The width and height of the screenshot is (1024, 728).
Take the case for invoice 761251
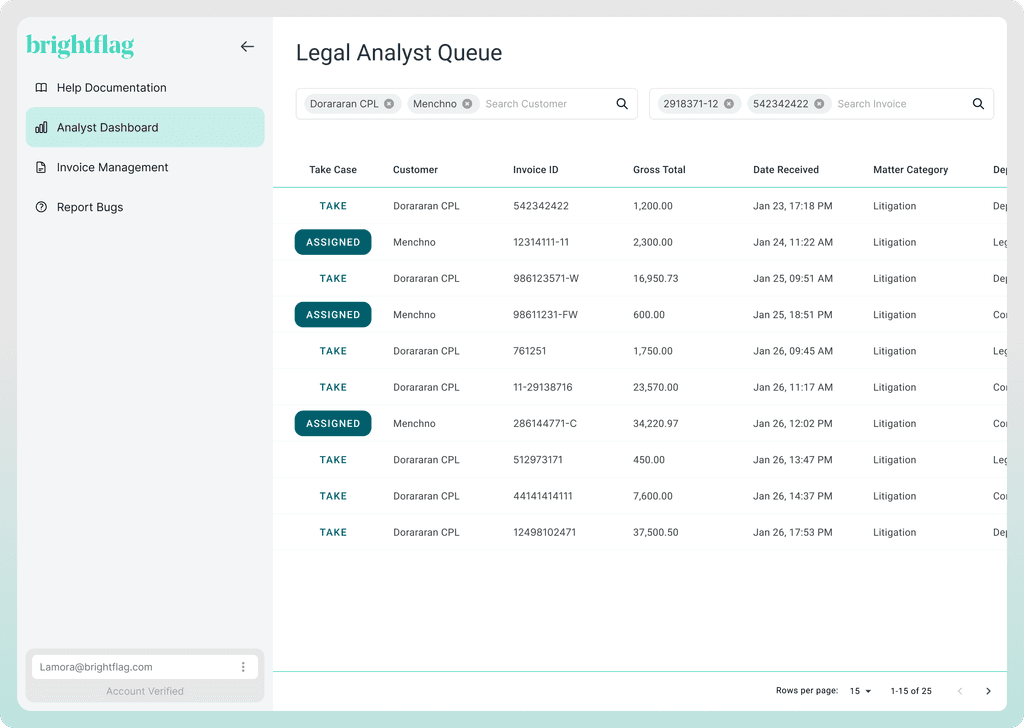(x=333, y=351)
